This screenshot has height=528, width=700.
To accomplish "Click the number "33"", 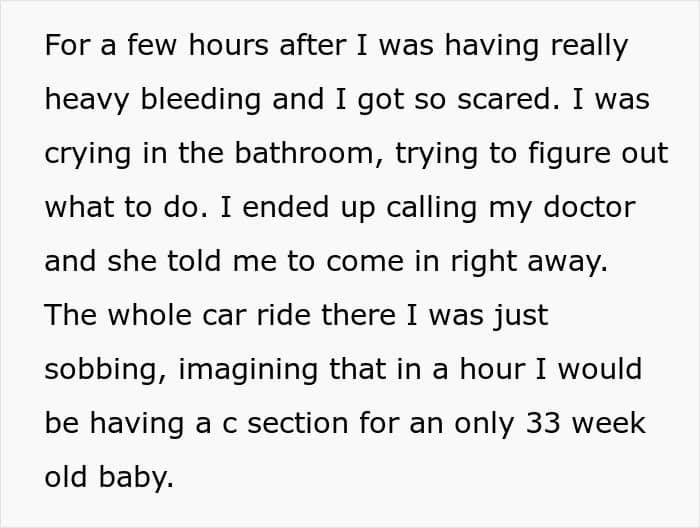I will (536, 424).
